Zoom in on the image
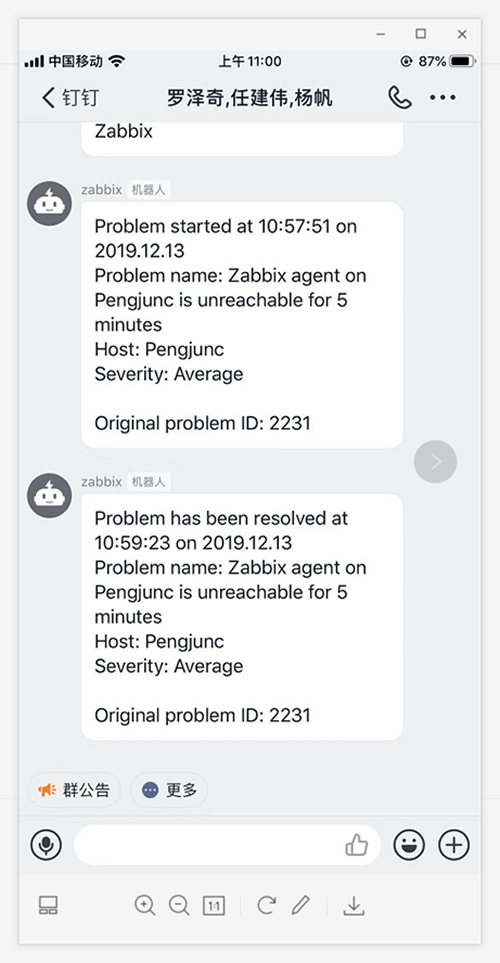The width and height of the screenshot is (500, 963). (144, 905)
